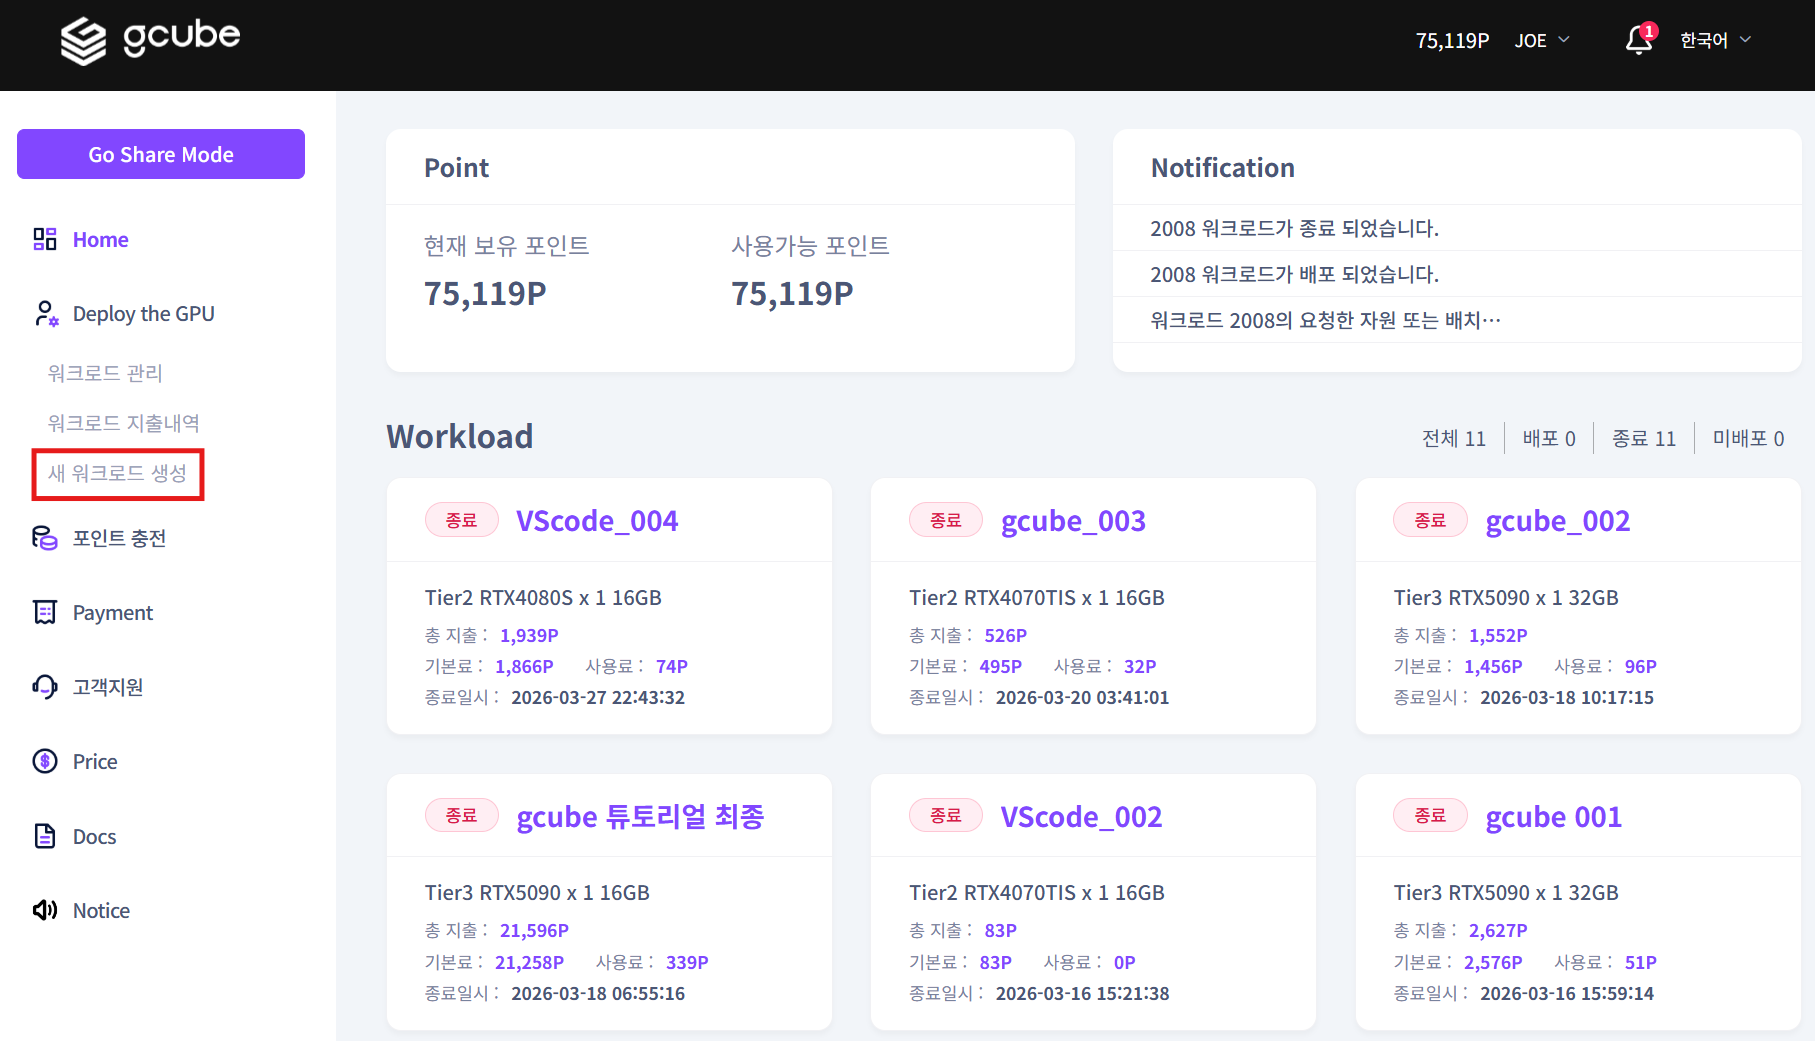Open Deploy the GPU section icon

click(44, 313)
